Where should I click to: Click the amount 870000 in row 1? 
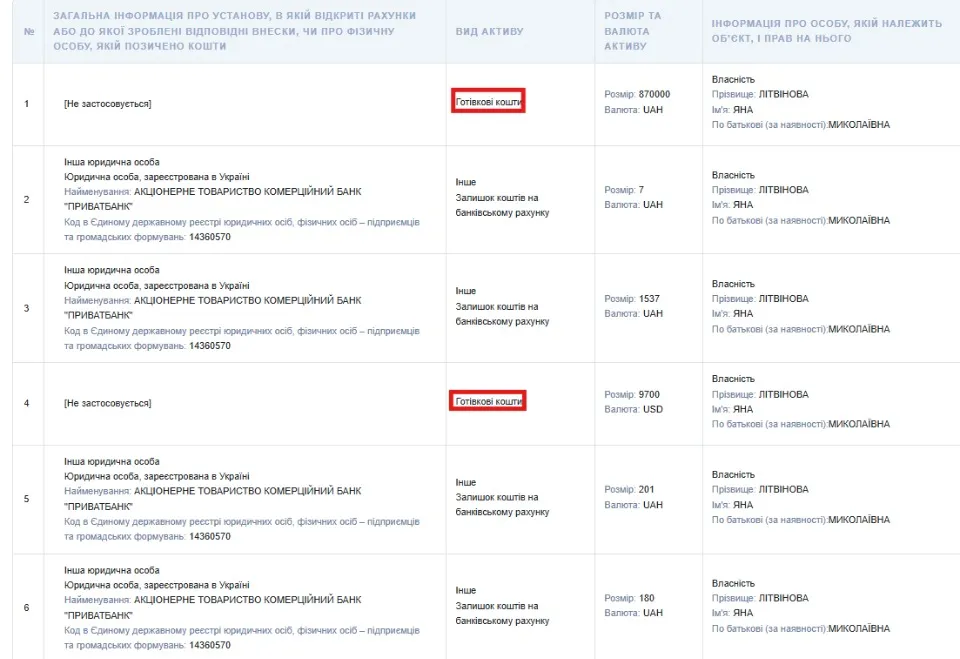click(654, 95)
